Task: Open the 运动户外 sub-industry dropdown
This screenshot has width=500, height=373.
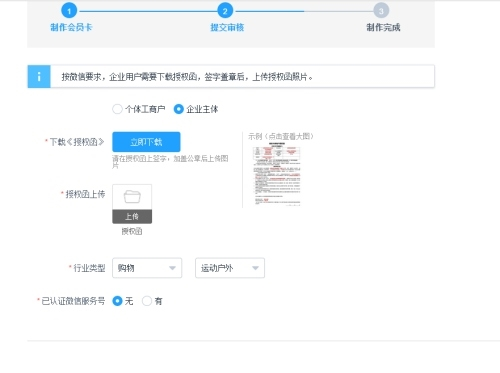Action: click(230, 268)
